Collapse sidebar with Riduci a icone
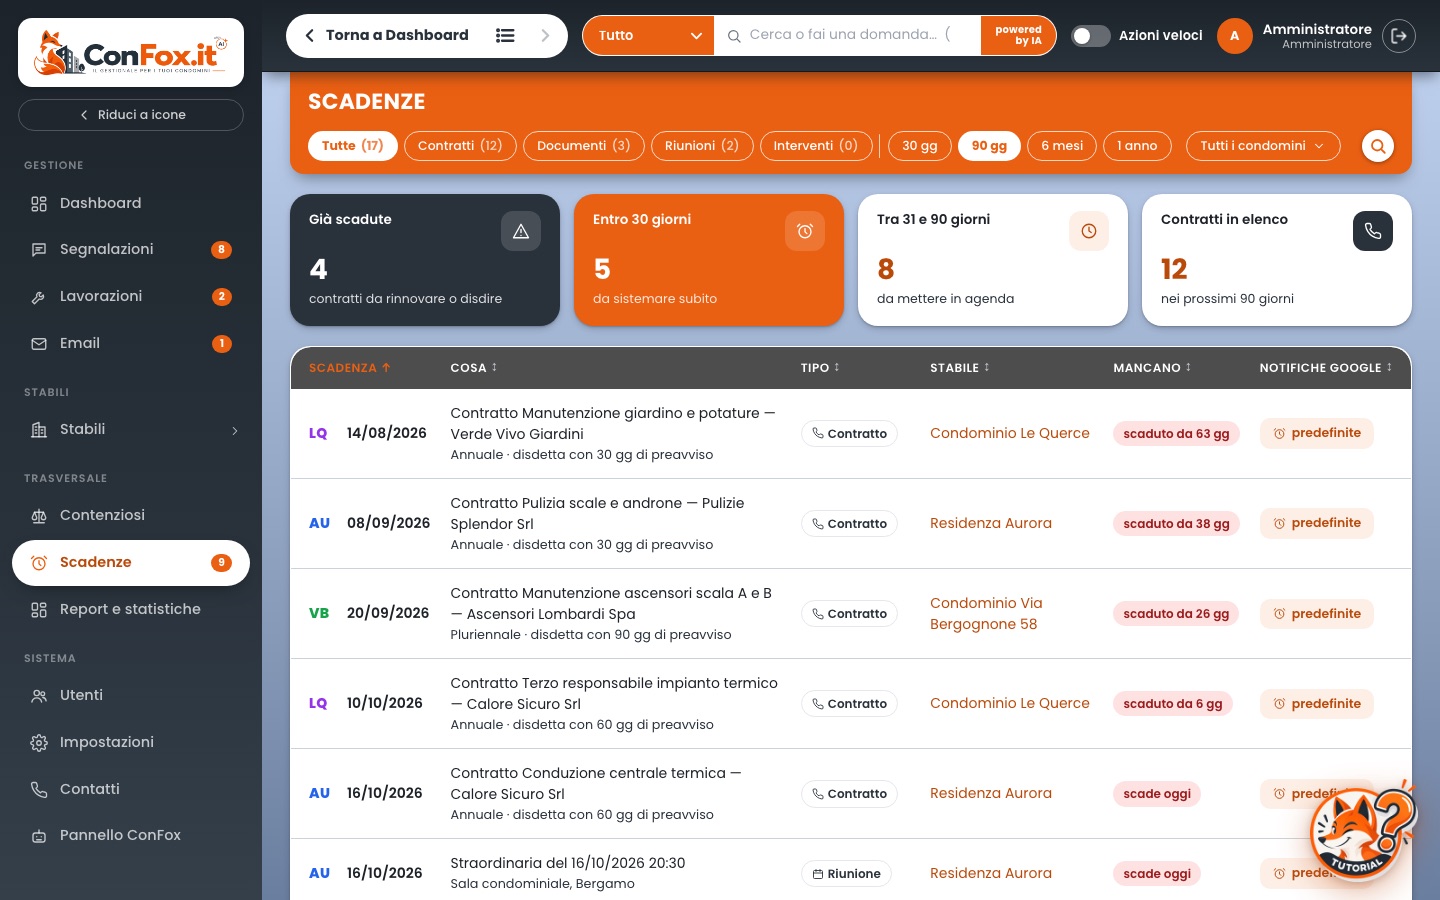The height and width of the screenshot is (900, 1440). pos(131,115)
